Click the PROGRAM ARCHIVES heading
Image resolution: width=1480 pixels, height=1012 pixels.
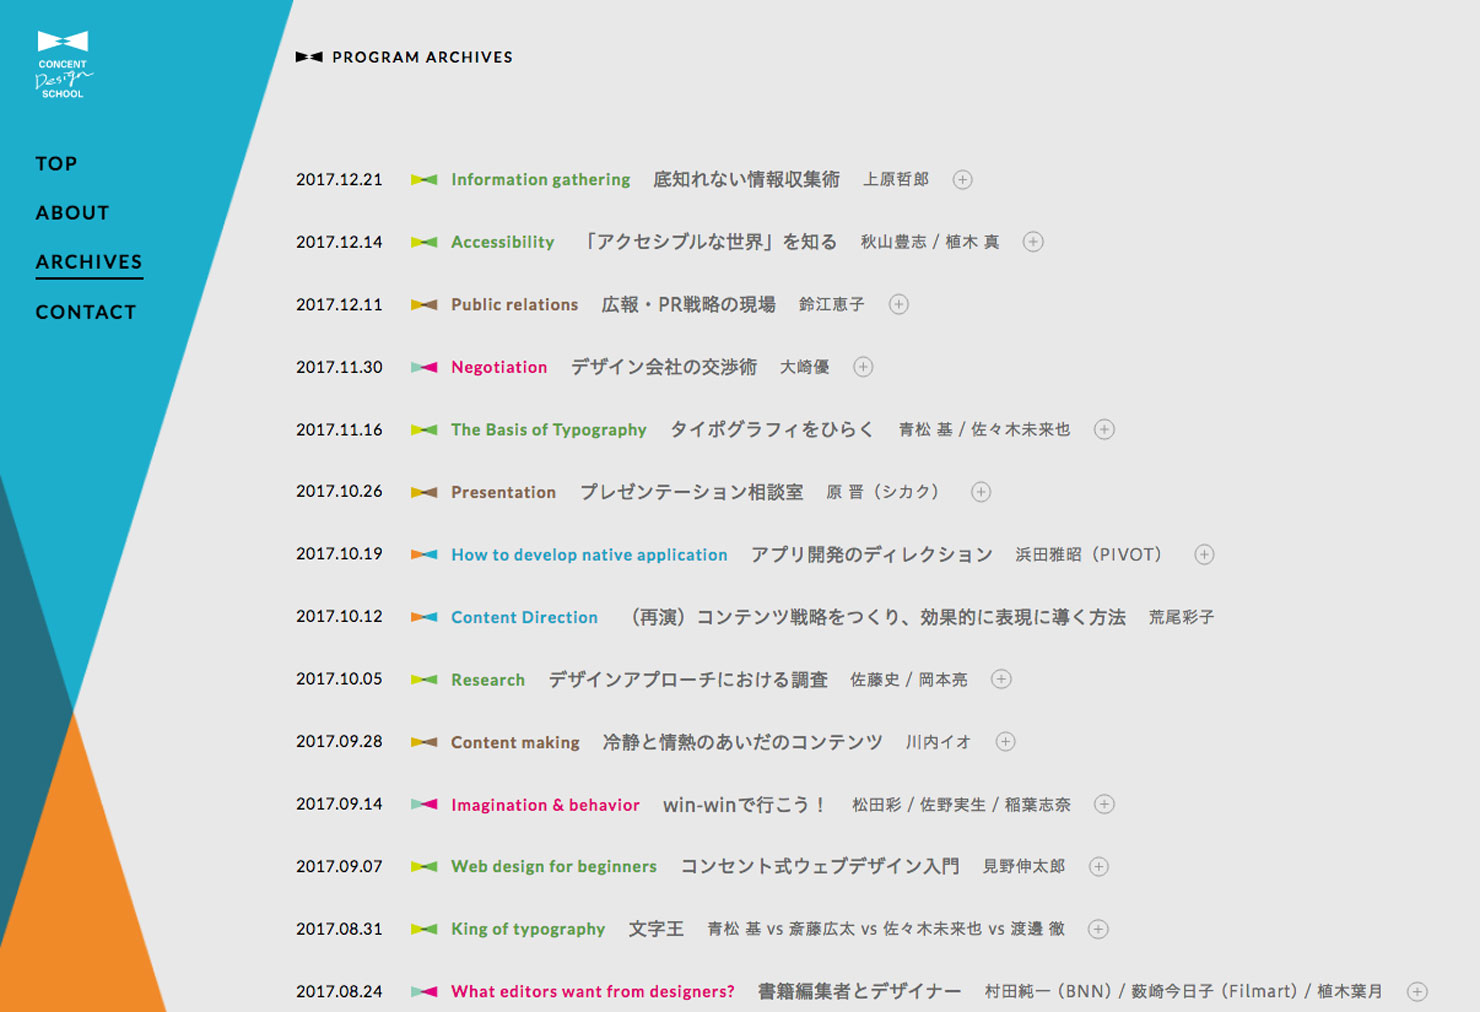(422, 57)
